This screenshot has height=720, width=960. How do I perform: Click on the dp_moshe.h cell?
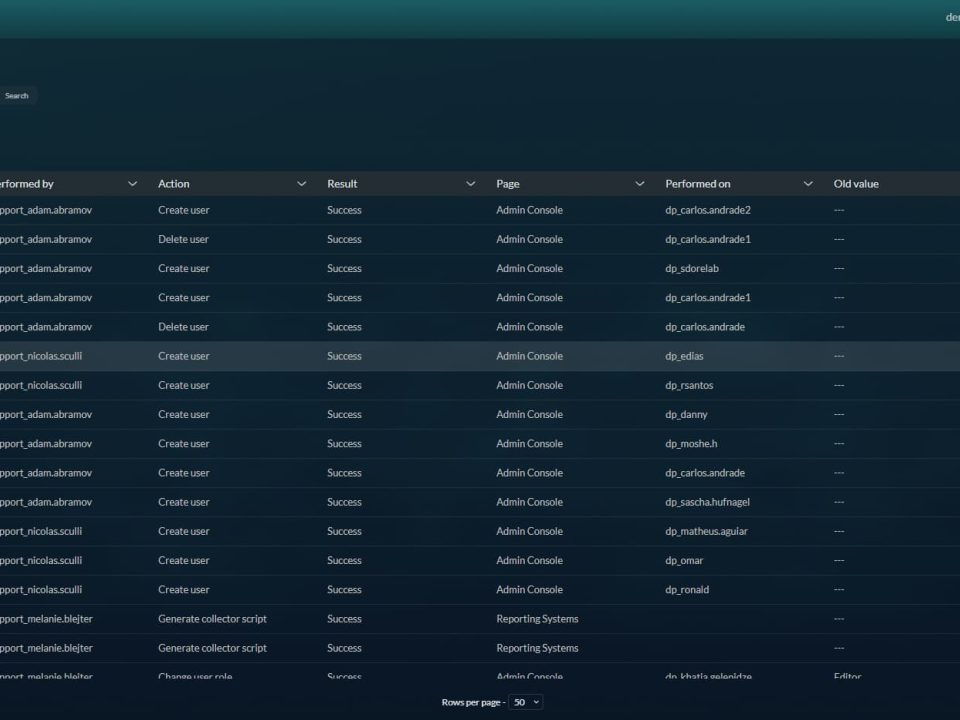(691, 443)
